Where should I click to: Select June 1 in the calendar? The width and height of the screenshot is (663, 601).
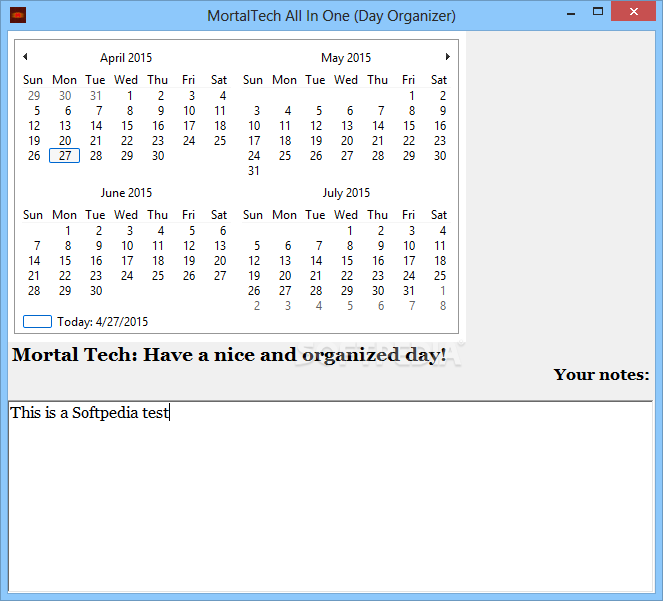pos(68,231)
